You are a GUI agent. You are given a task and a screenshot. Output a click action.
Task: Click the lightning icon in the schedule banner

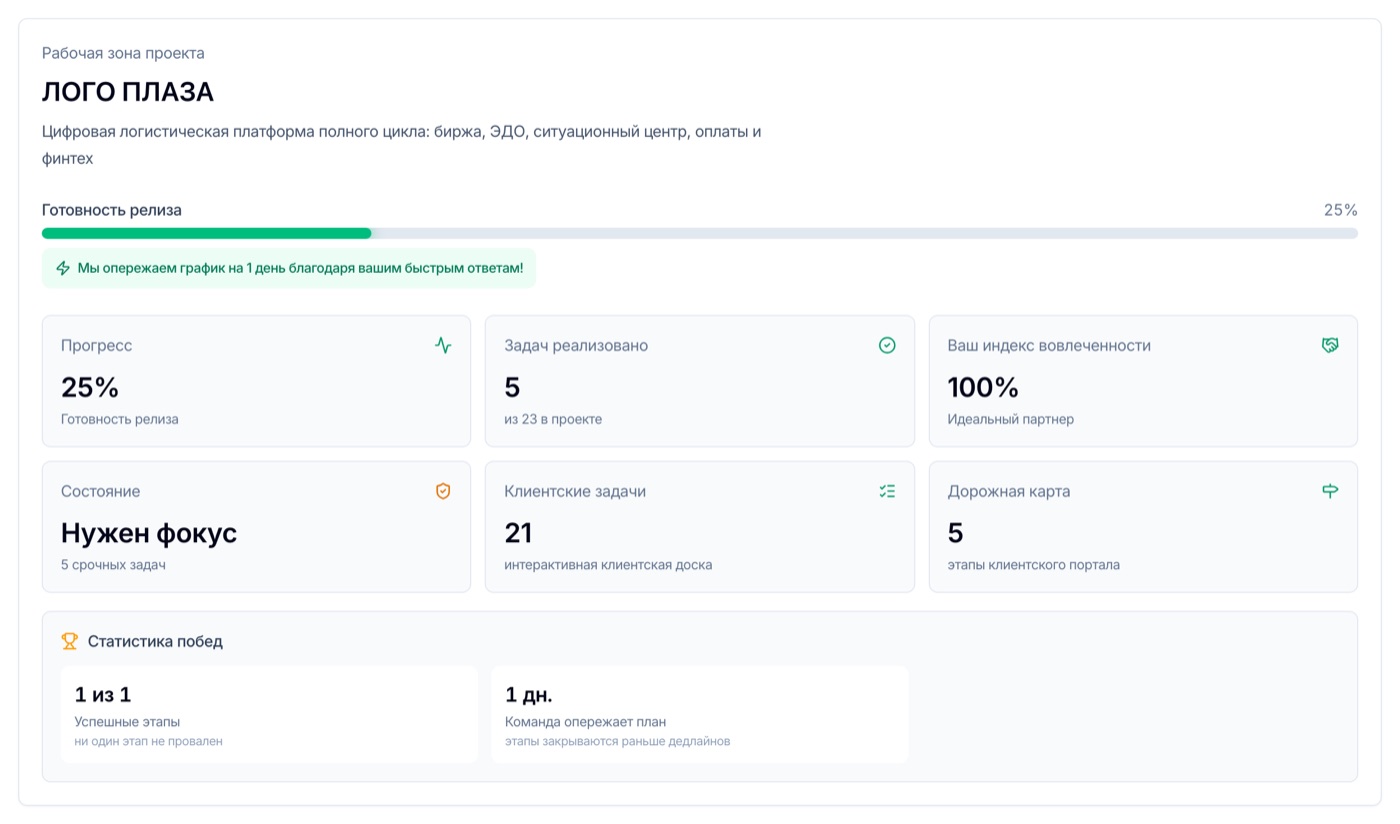pos(63,268)
